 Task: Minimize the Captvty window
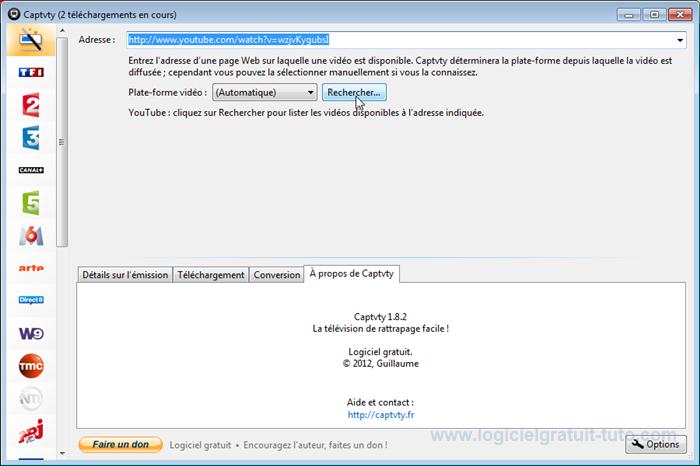[629, 15]
